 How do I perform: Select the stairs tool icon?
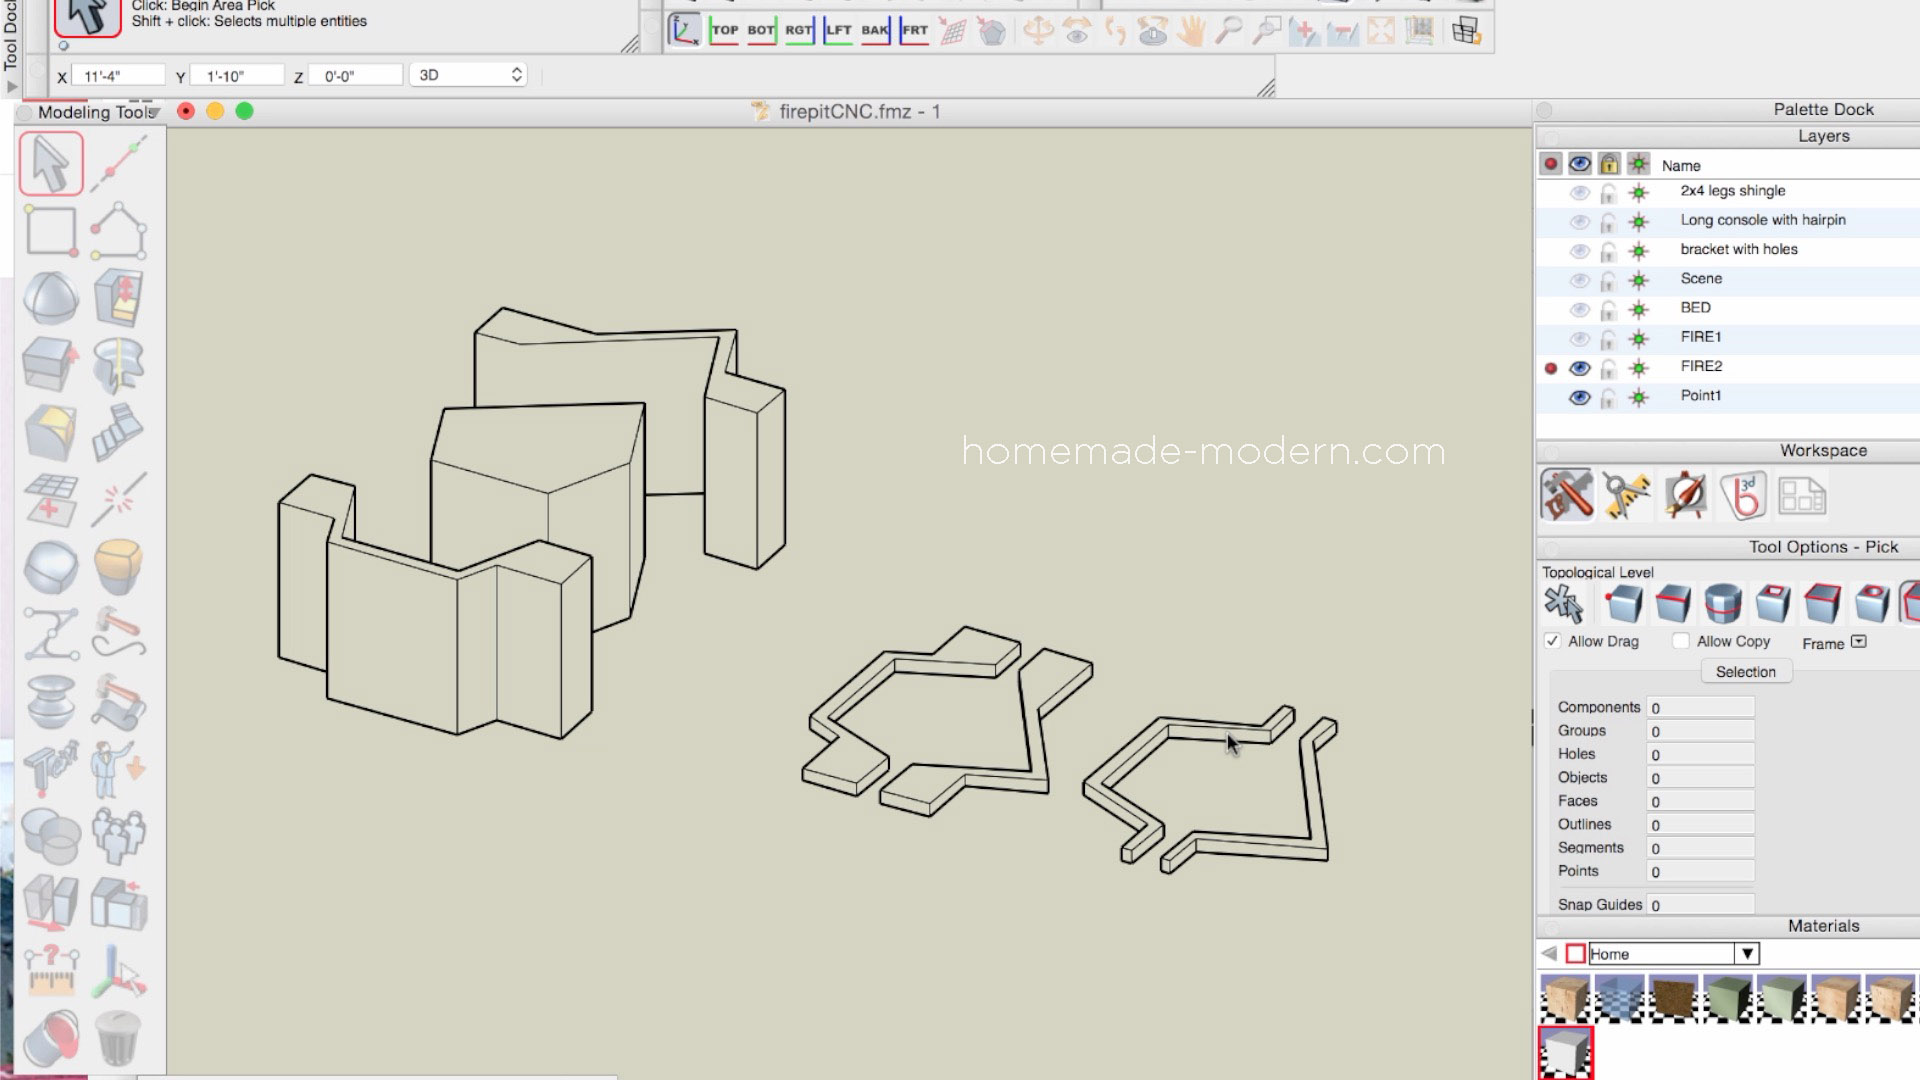(118, 432)
